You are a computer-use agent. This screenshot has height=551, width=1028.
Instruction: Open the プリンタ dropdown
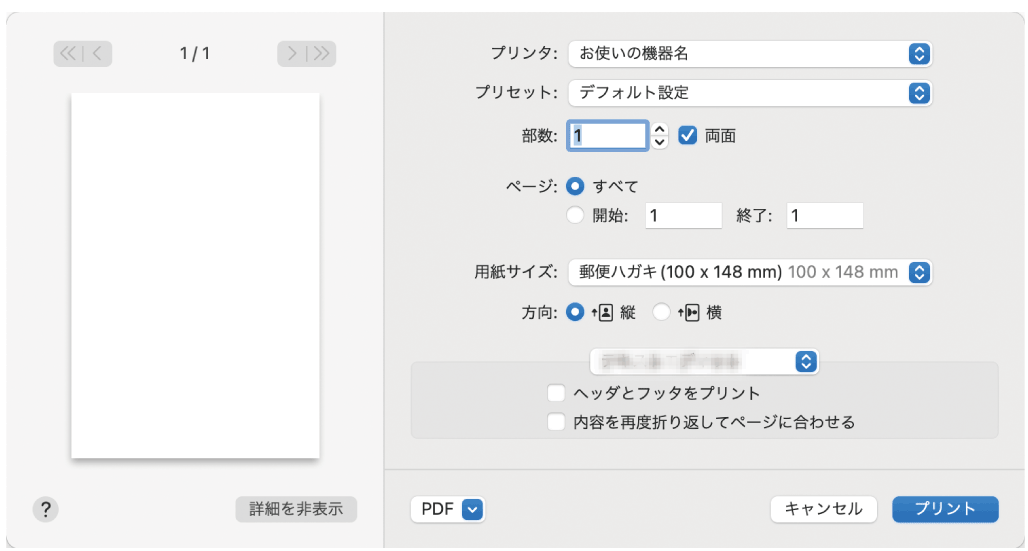pos(750,54)
